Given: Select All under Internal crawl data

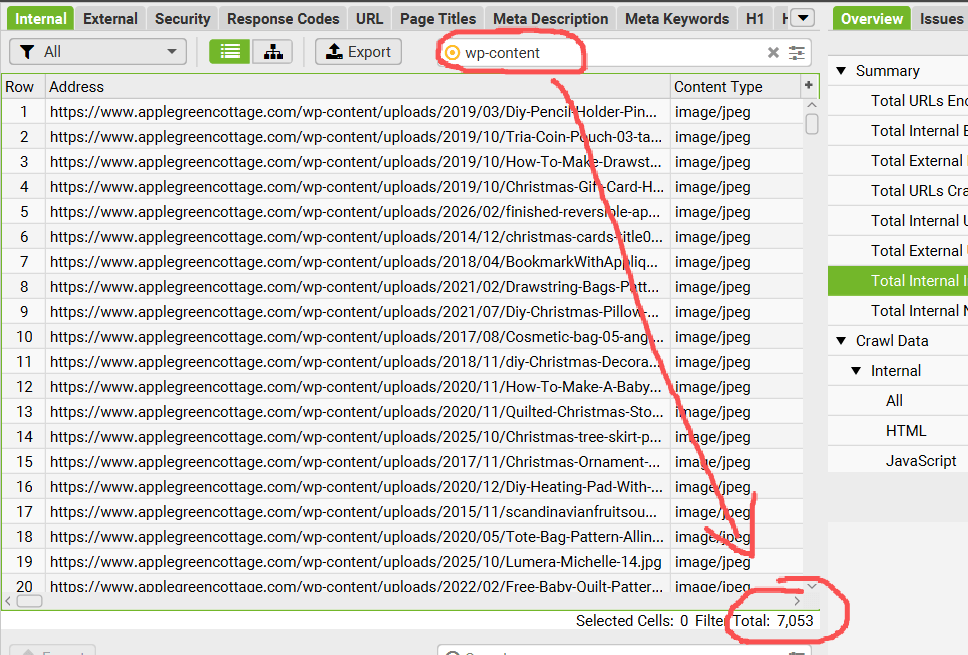Looking at the screenshot, I should [894, 401].
